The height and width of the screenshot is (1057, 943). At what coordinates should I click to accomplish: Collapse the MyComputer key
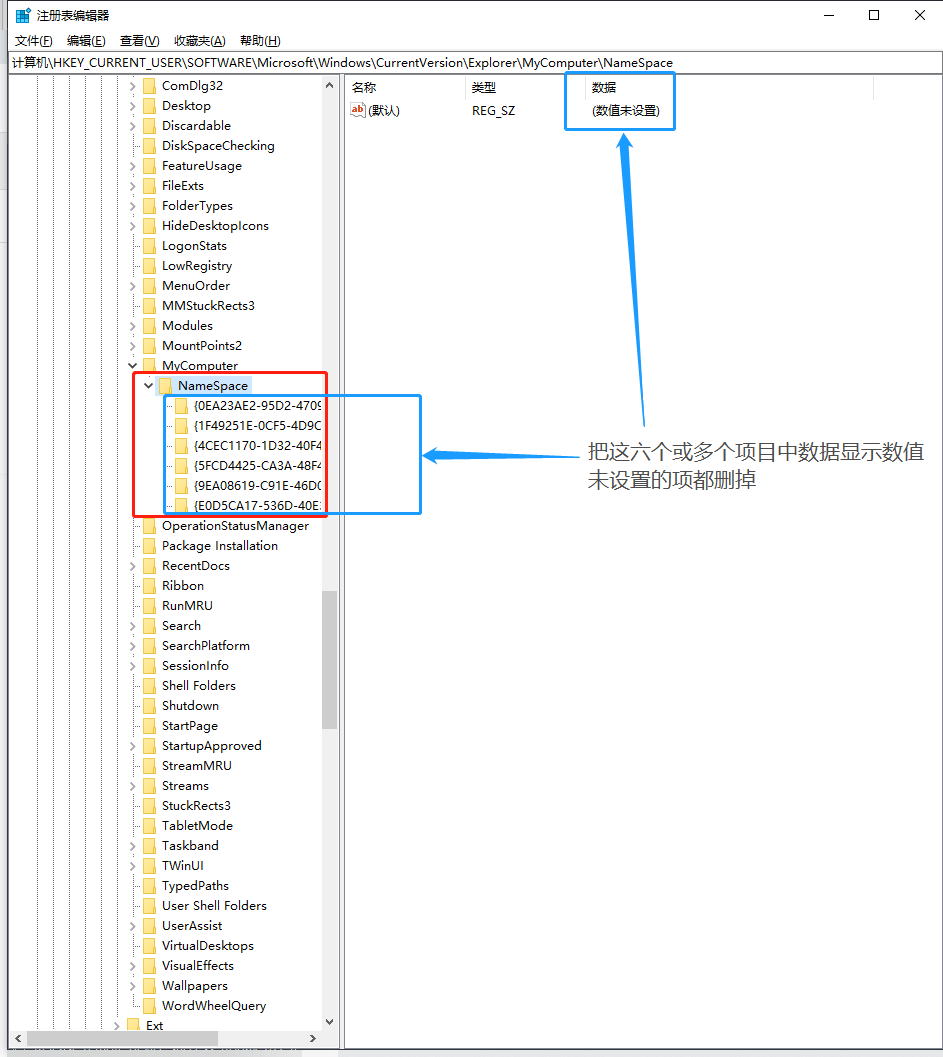point(133,366)
